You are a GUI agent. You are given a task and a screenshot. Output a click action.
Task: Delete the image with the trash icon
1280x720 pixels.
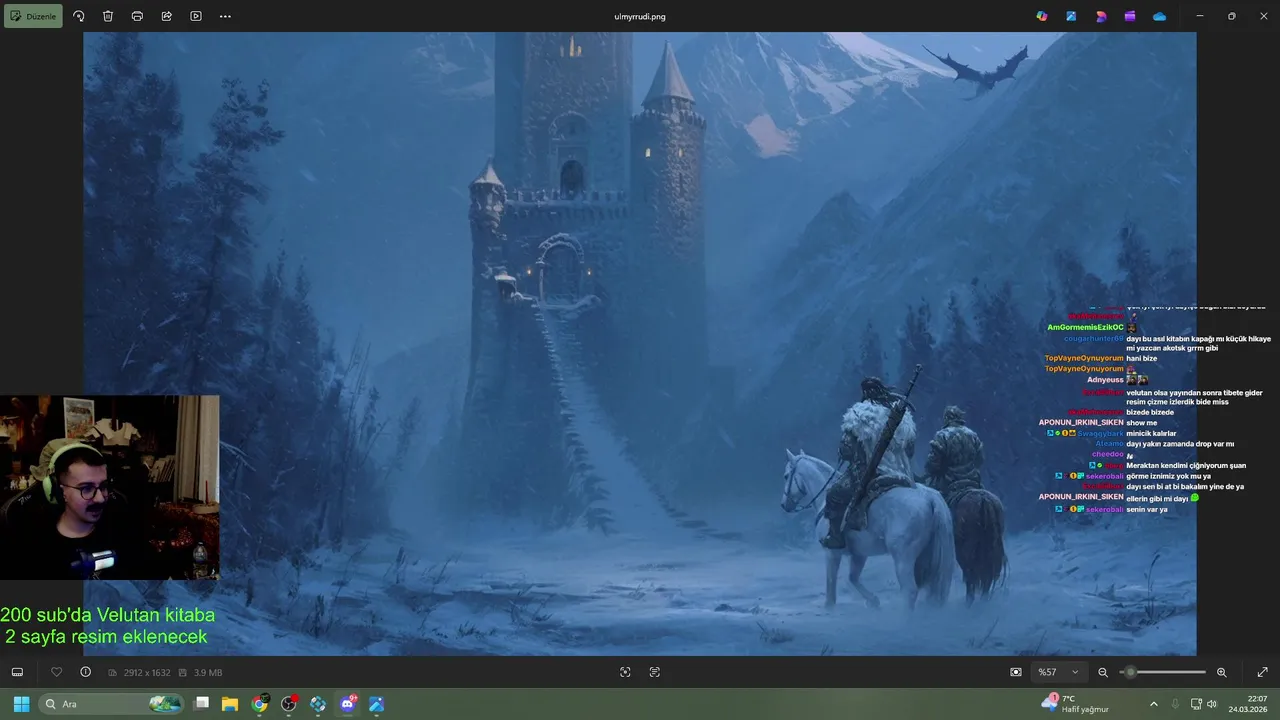click(x=108, y=16)
